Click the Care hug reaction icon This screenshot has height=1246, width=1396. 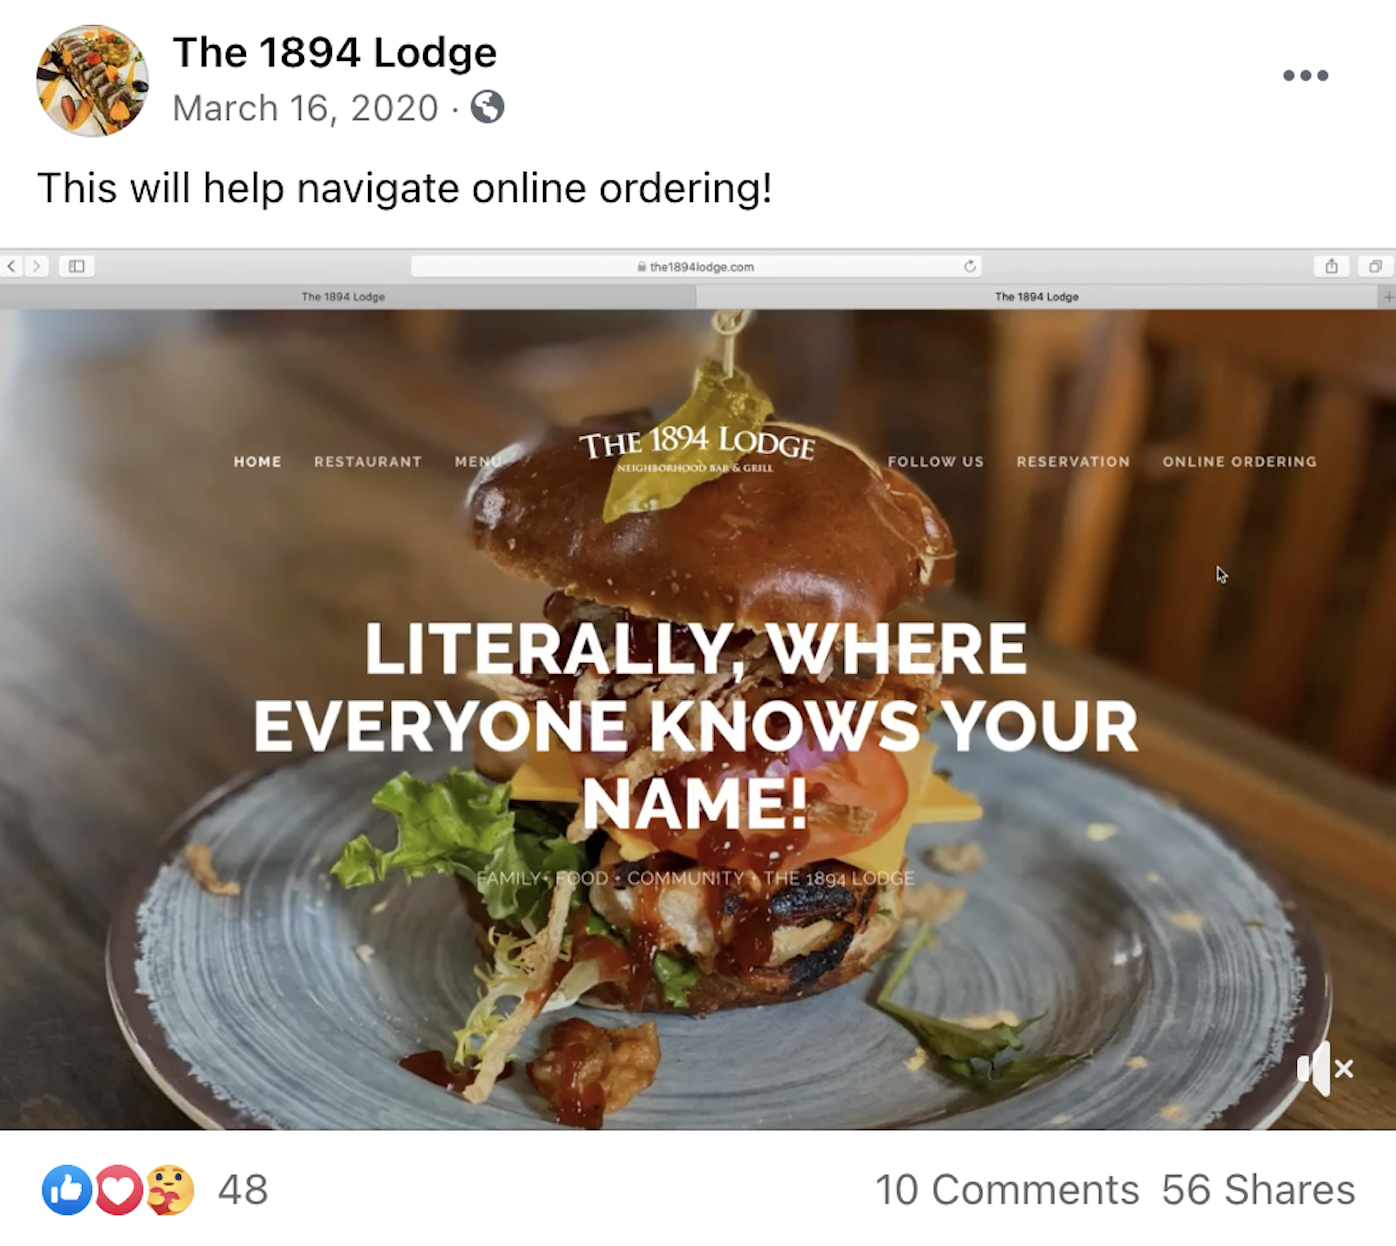[x=170, y=1190]
